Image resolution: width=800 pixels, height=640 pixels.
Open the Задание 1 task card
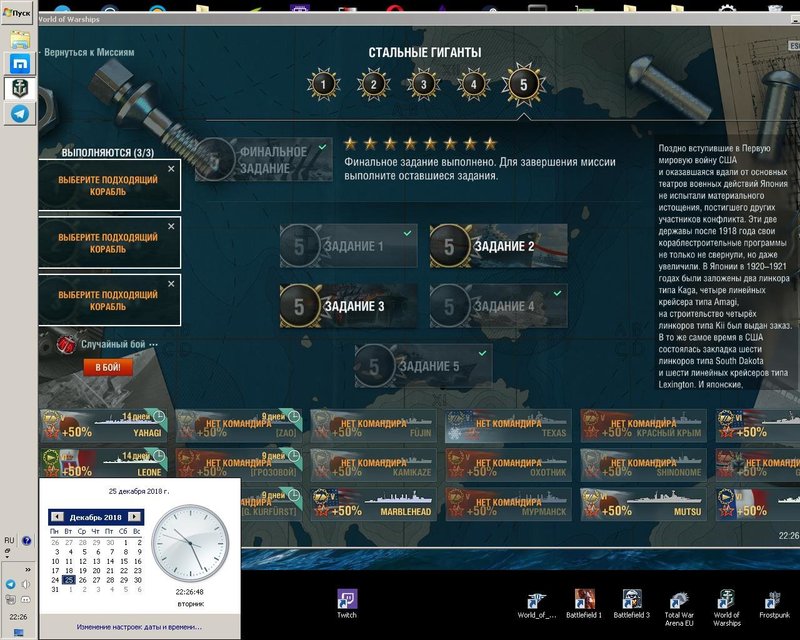point(348,246)
